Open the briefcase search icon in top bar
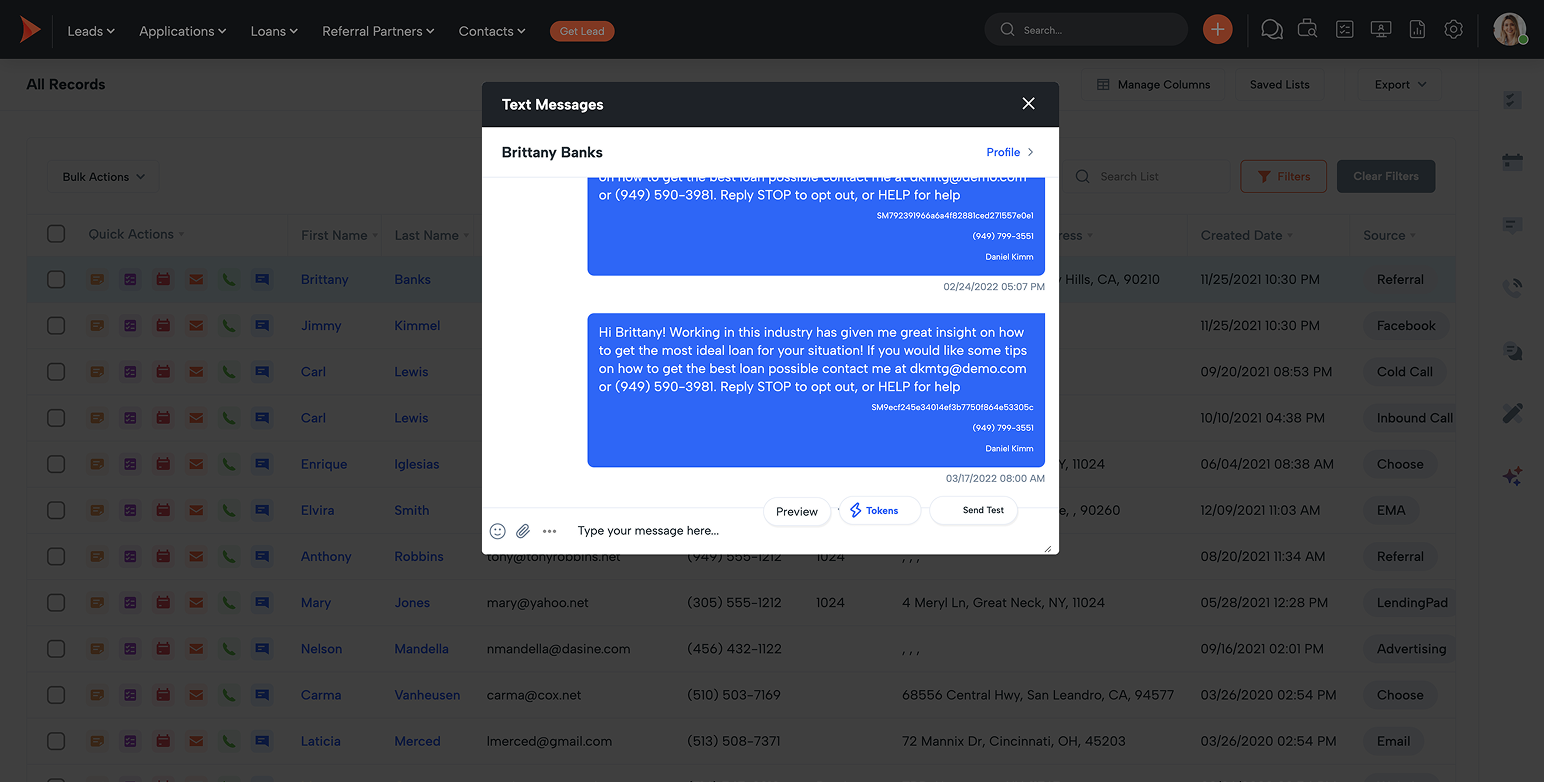This screenshot has height=782, width=1544. (x=1307, y=30)
